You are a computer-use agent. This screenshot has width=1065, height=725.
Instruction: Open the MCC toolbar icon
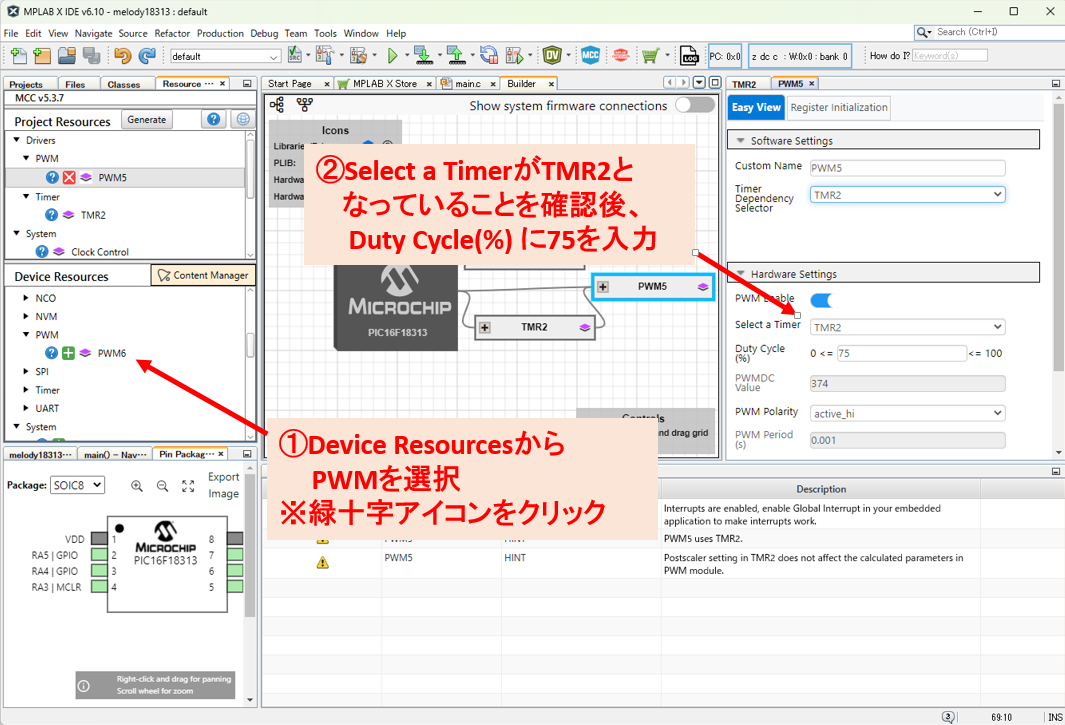tap(590, 56)
